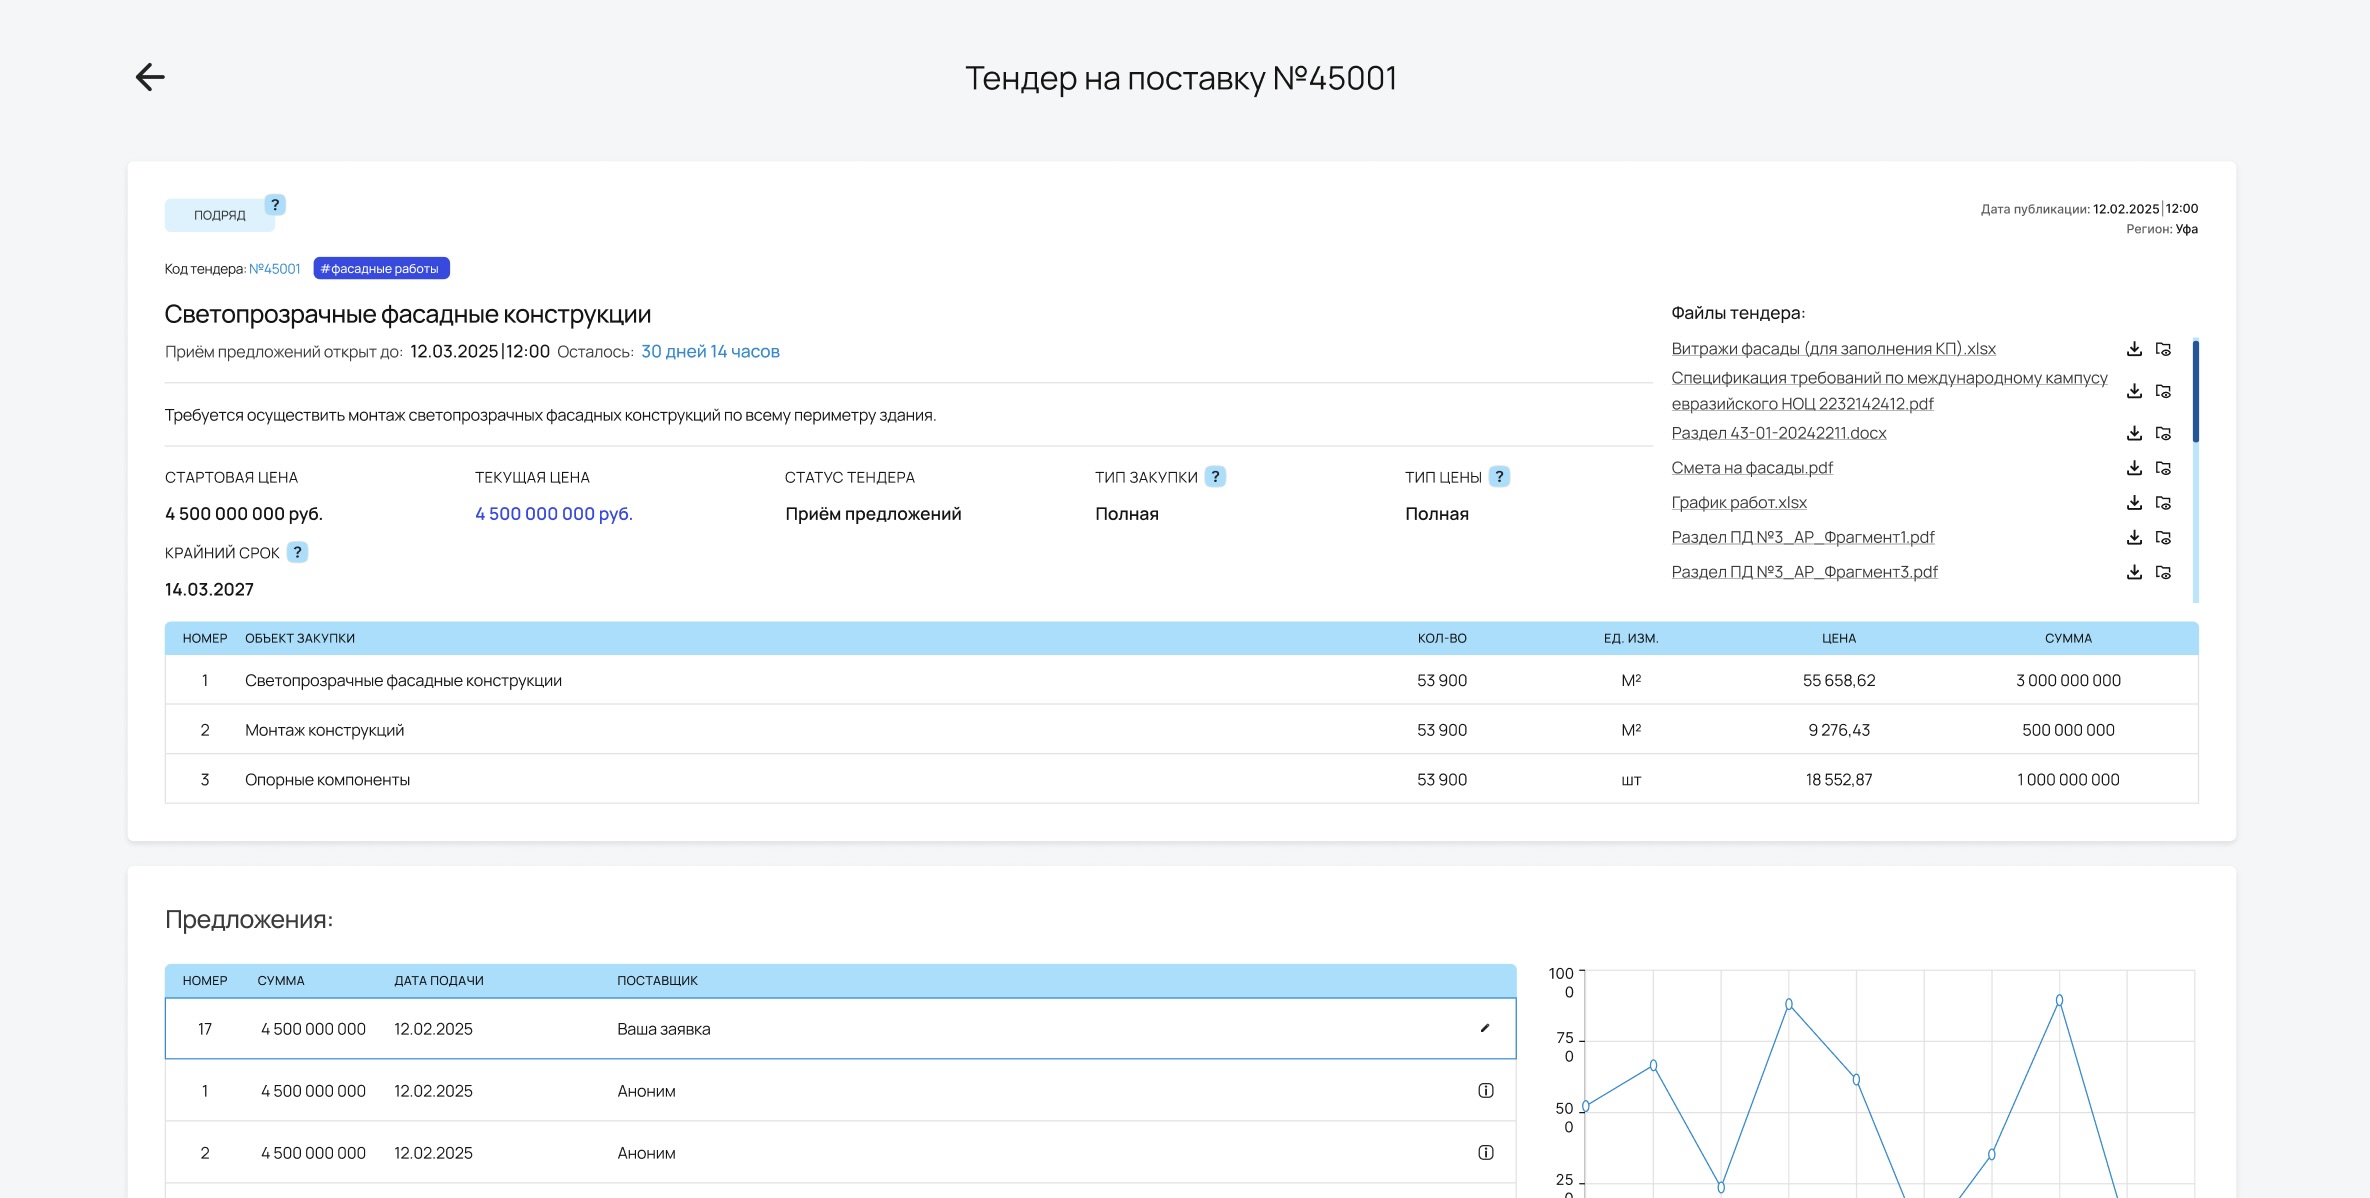Open Спецификация требований pdf file link
This screenshot has height=1198, width=2370.
[x=1888, y=391]
